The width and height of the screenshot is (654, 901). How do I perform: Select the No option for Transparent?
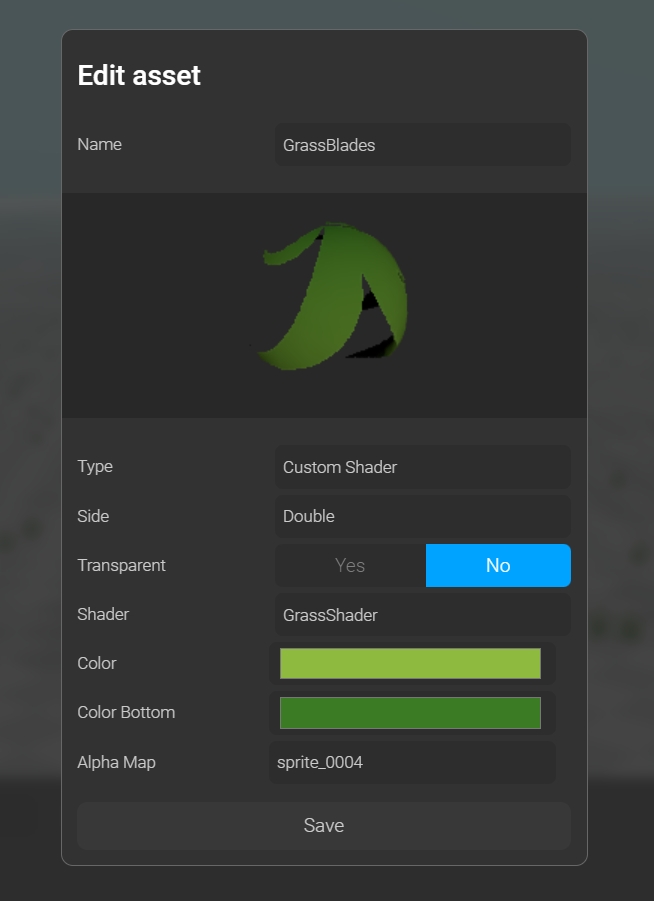tap(498, 565)
